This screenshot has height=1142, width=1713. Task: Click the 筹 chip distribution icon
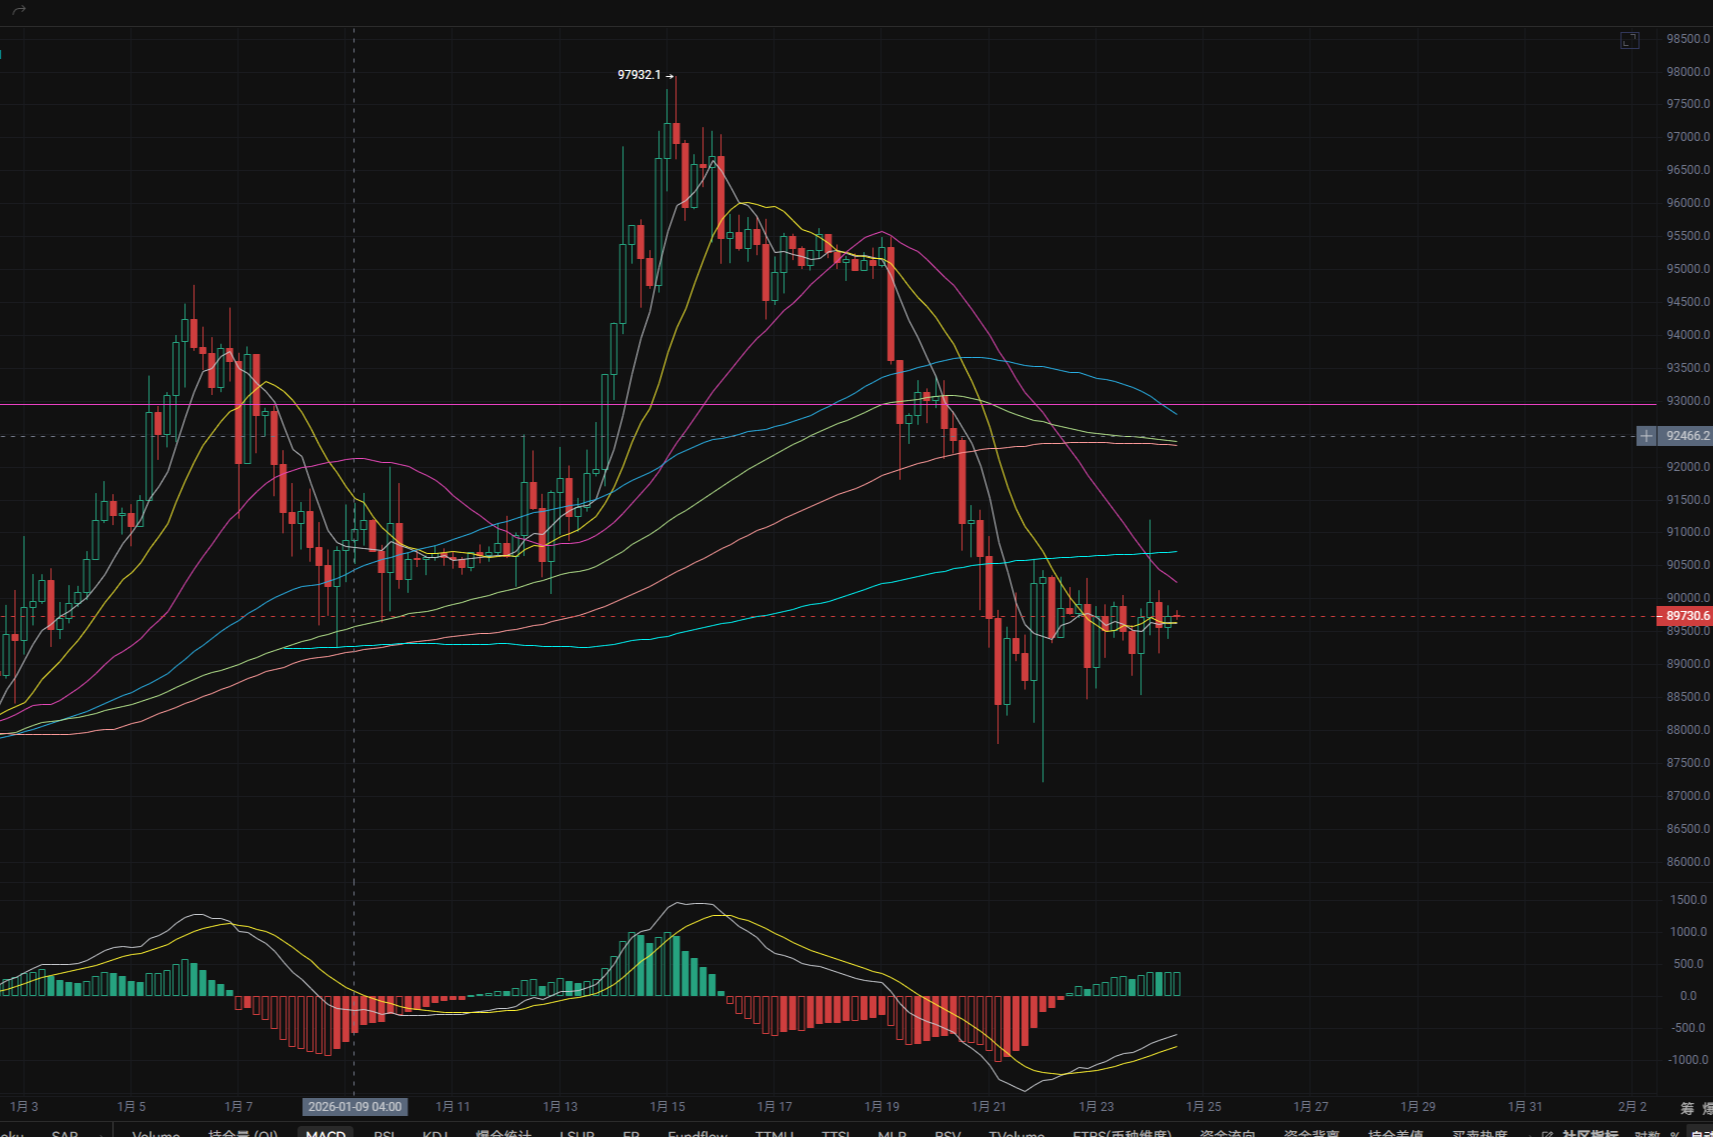pos(1687,1108)
